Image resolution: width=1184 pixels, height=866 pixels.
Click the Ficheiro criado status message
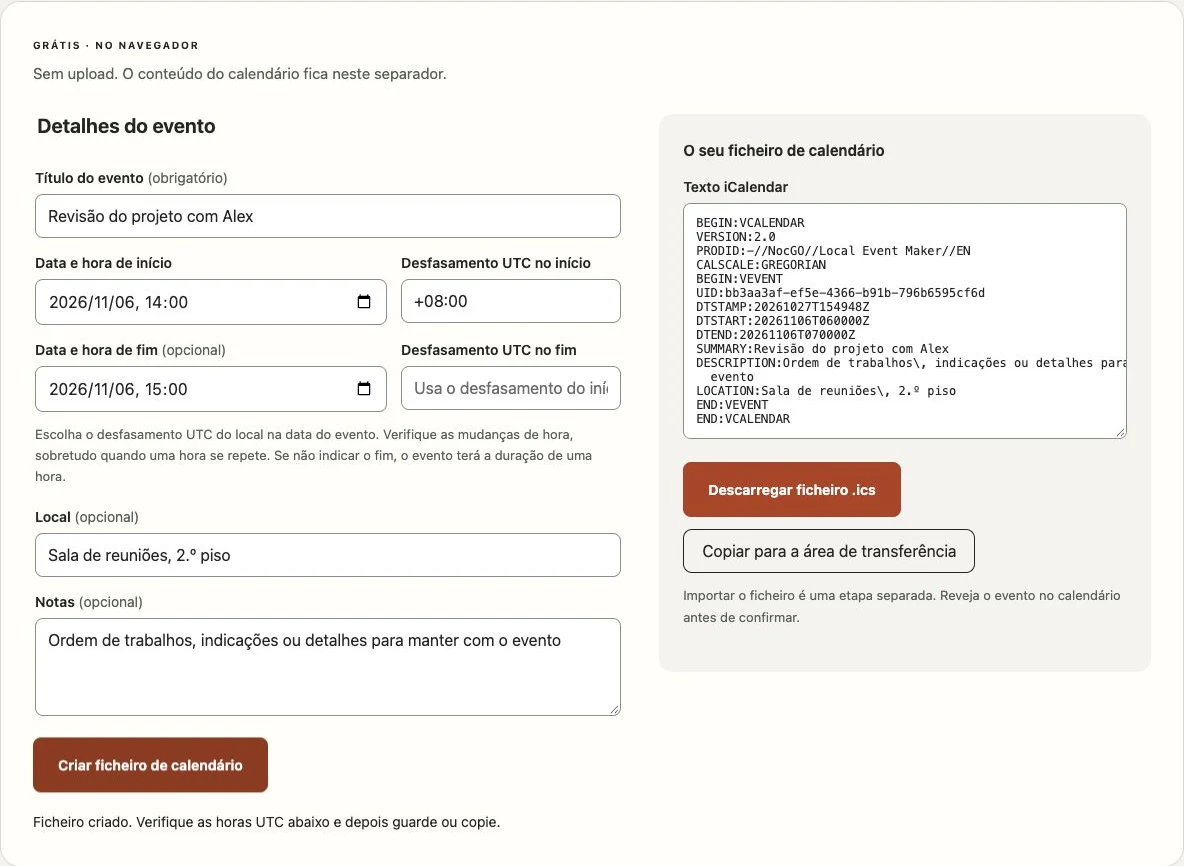click(267, 821)
